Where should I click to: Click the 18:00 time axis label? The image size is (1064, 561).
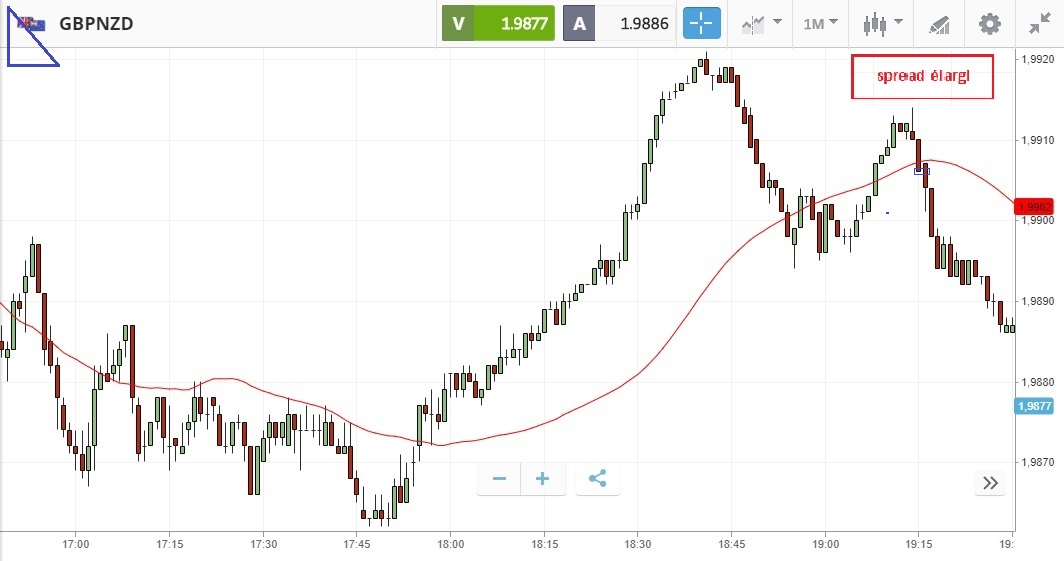(450, 545)
